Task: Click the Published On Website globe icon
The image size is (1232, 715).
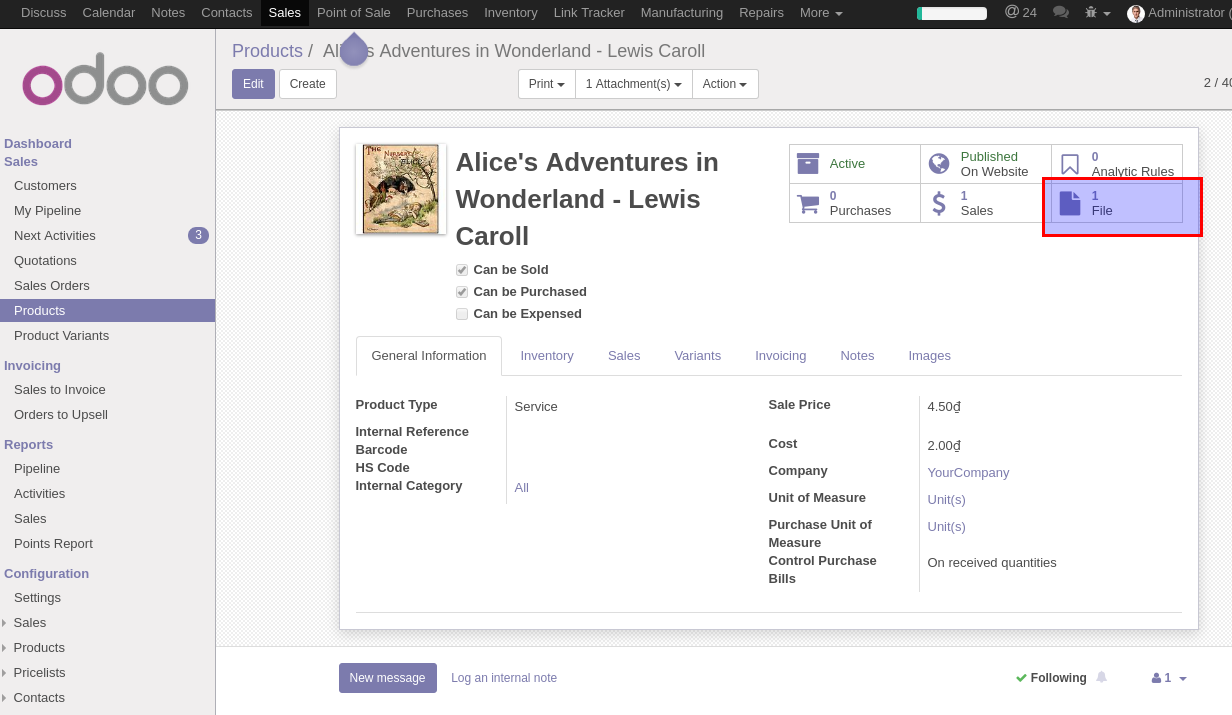Action: tap(939, 164)
